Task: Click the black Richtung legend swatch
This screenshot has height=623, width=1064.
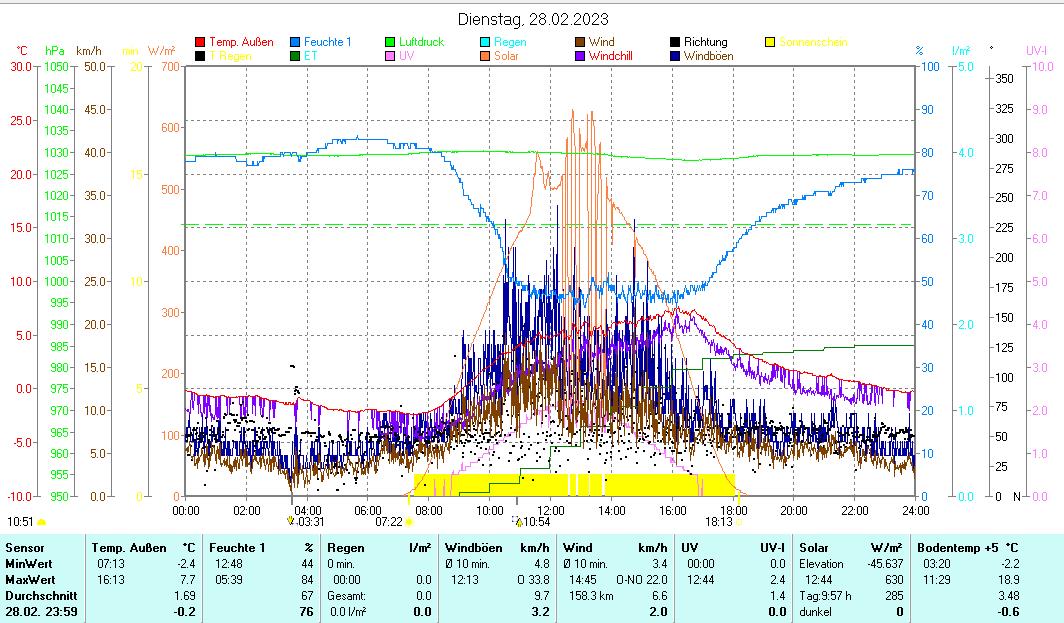Action: pyautogui.click(x=675, y=42)
